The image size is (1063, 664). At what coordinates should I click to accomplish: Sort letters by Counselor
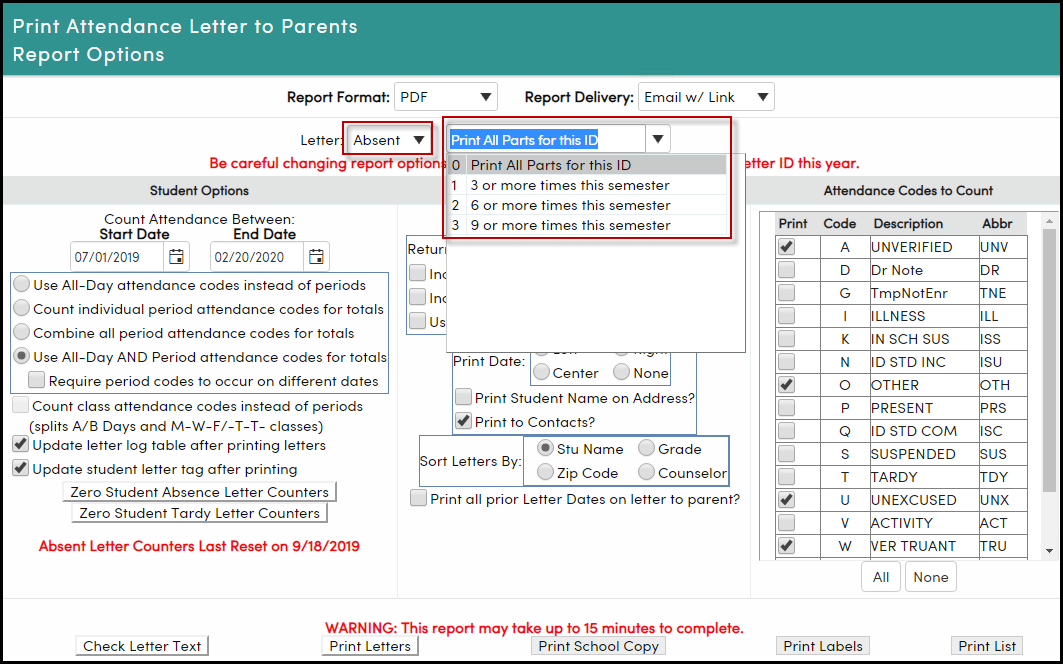click(646, 472)
